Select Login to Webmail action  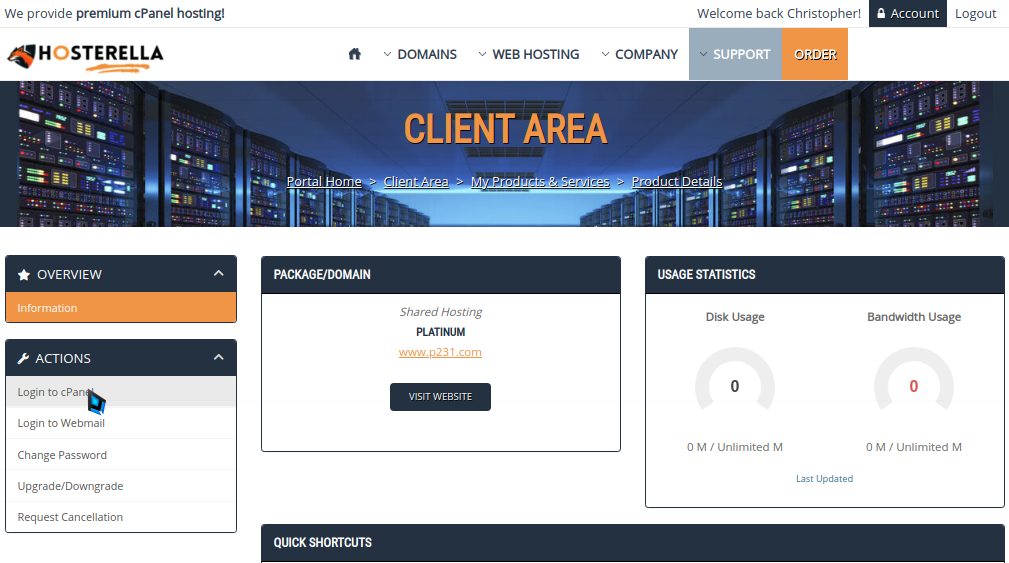pyautogui.click(x=61, y=423)
